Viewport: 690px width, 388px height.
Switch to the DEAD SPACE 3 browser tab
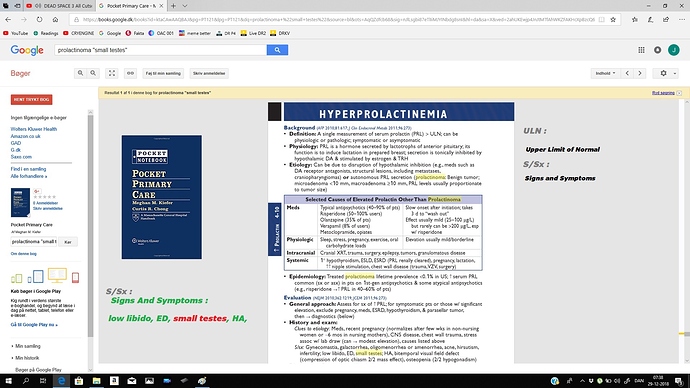pos(59,6)
